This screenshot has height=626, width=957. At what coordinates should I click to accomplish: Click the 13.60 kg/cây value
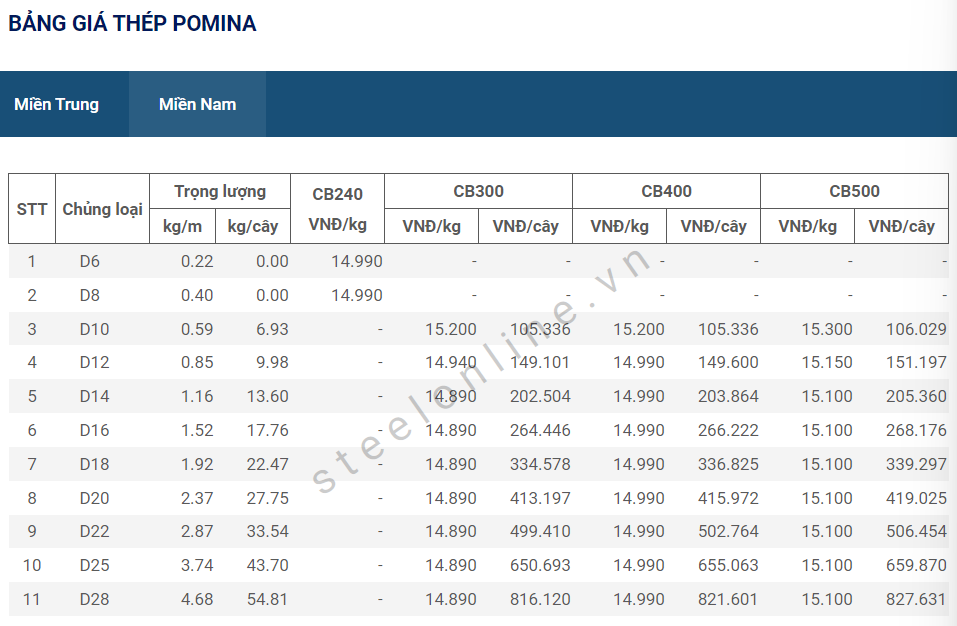click(268, 397)
